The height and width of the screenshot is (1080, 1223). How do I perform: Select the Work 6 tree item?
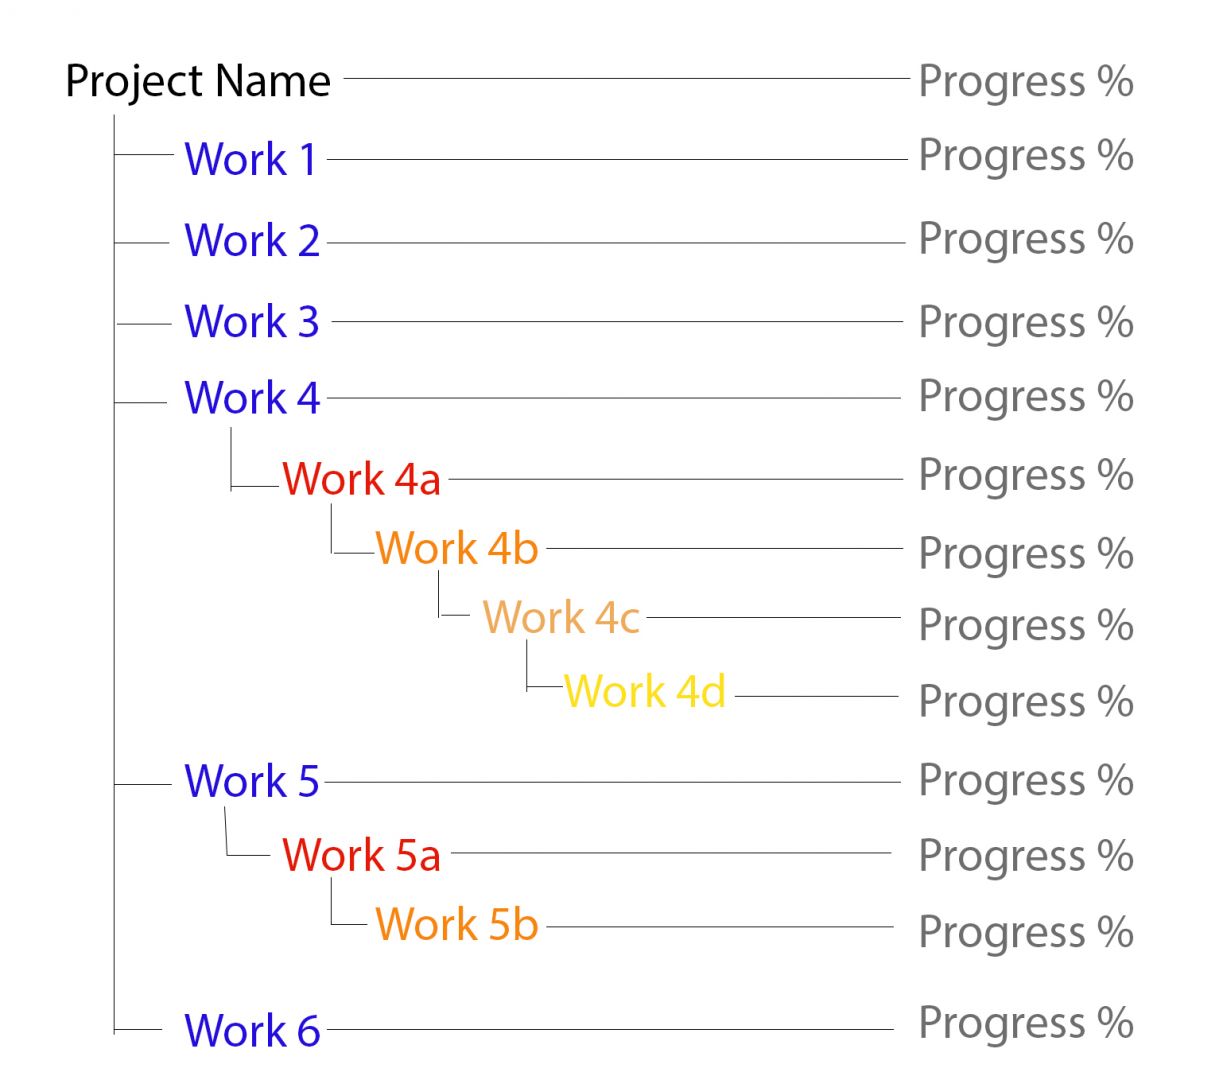pos(251,1030)
